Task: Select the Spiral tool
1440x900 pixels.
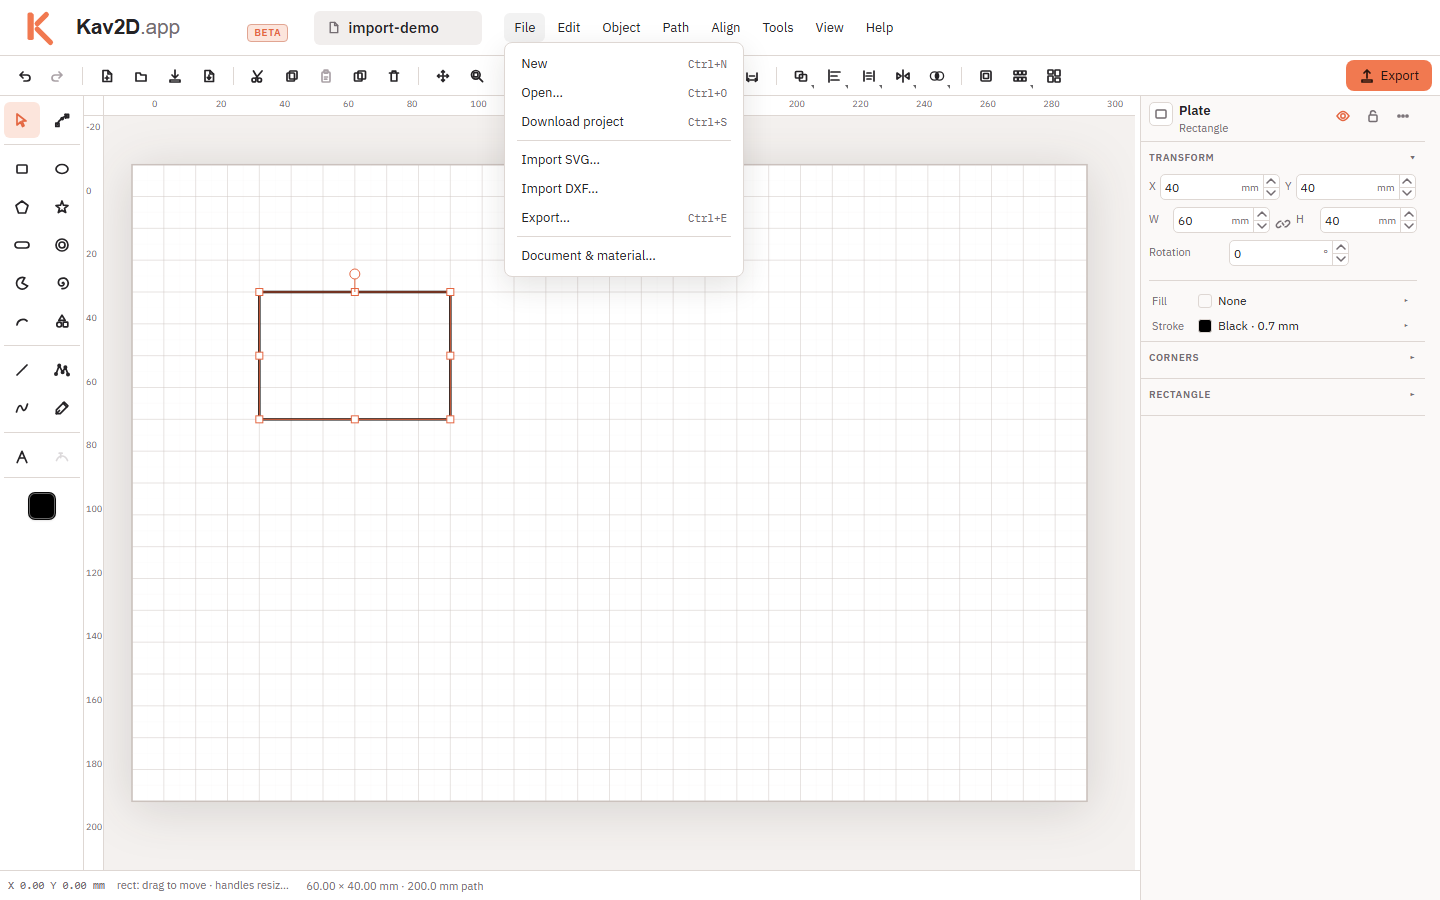Action: [62, 283]
